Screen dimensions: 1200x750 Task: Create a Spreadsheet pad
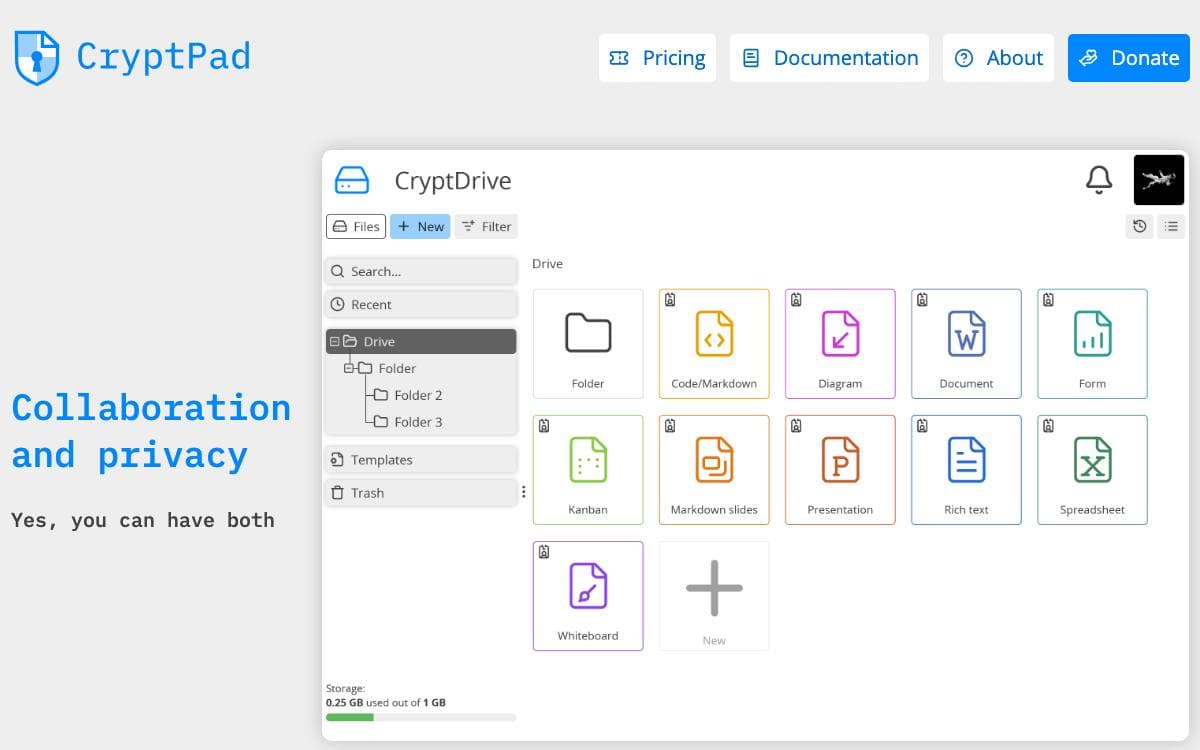pyautogui.click(x=1092, y=470)
